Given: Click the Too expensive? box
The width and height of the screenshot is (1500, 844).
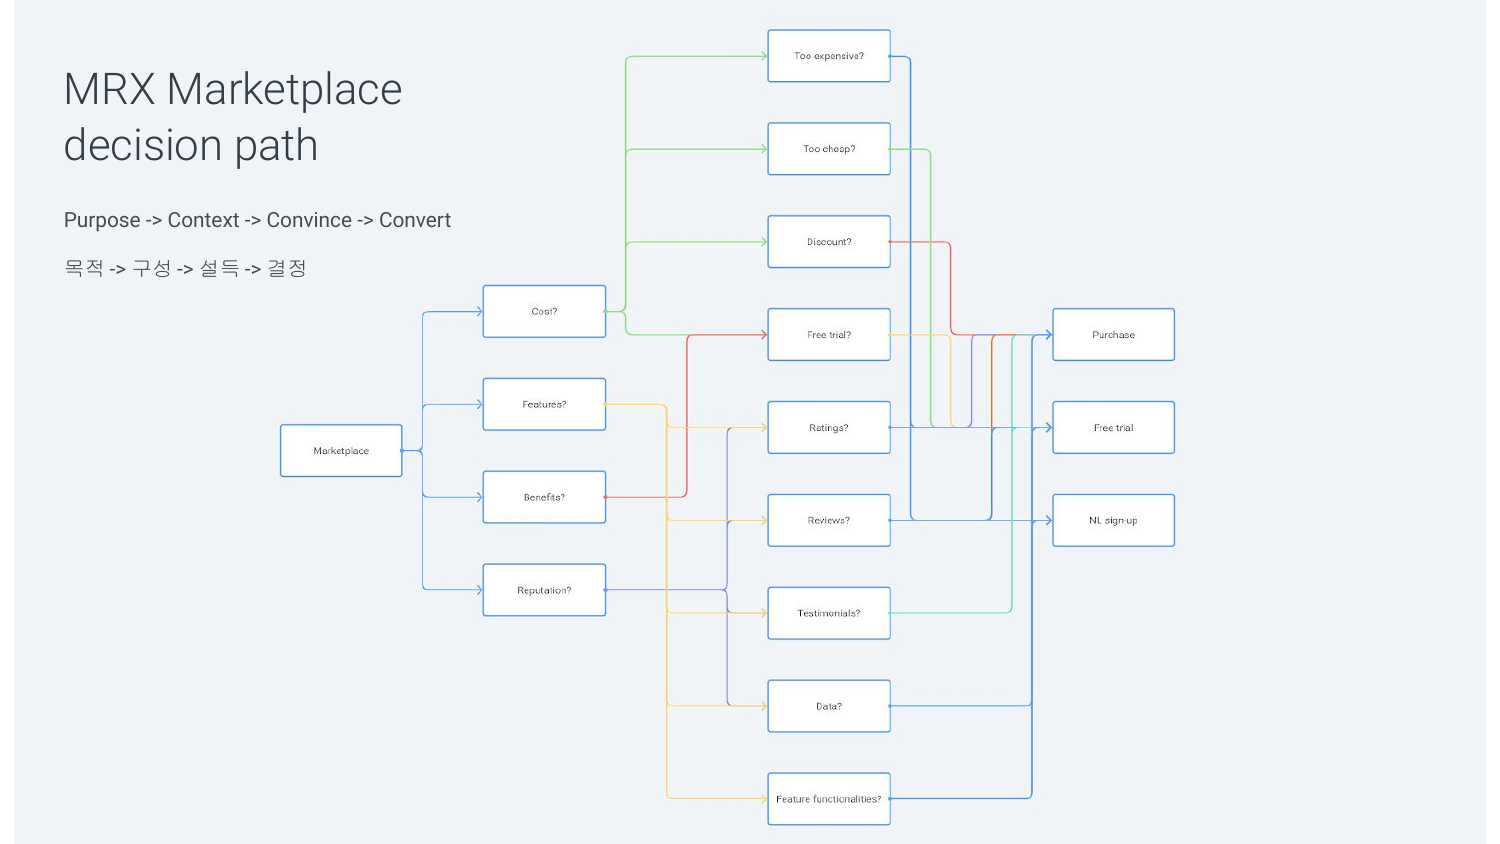Looking at the screenshot, I should point(829,56).
